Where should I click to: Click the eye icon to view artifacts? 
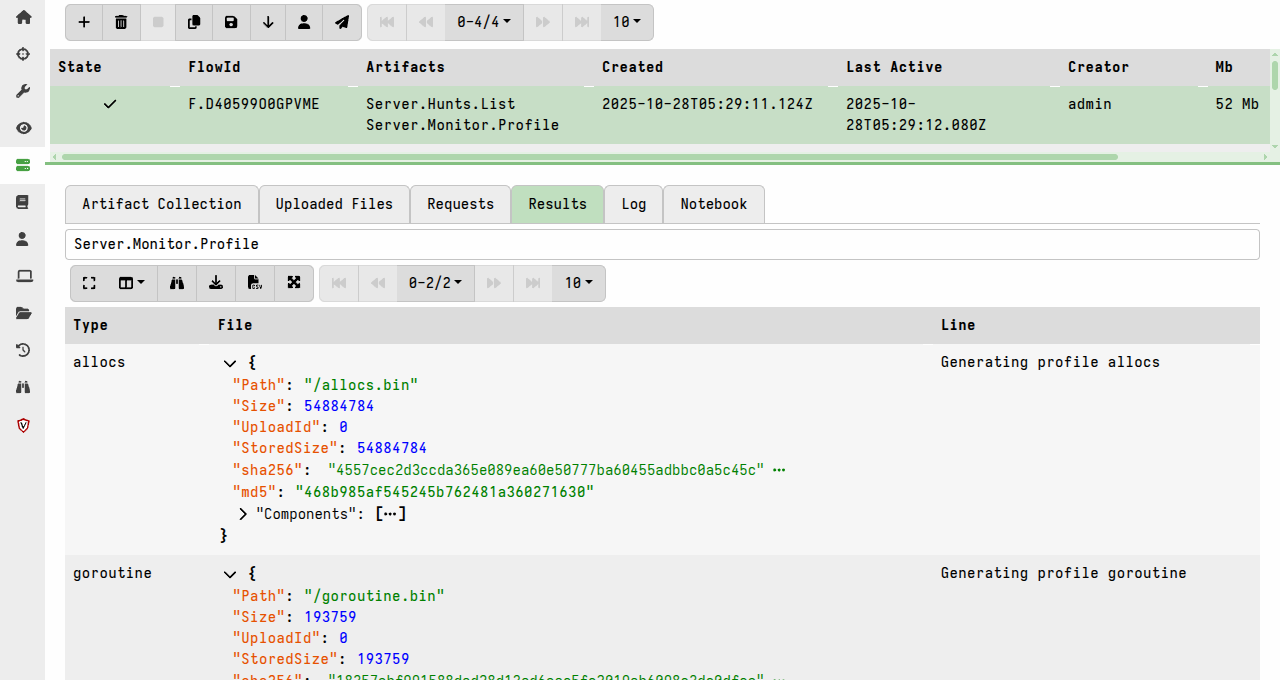(x=22, y=128)
